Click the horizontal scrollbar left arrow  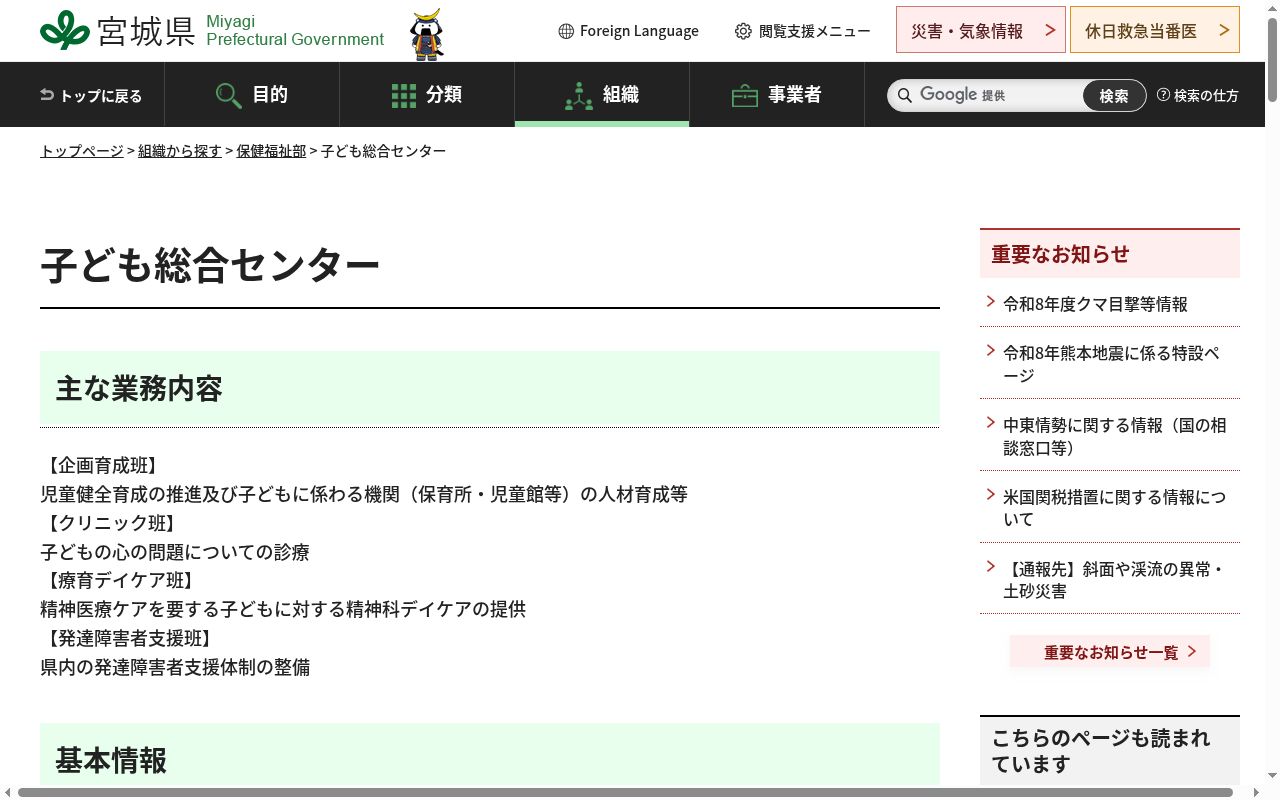[x=7, y=793]
